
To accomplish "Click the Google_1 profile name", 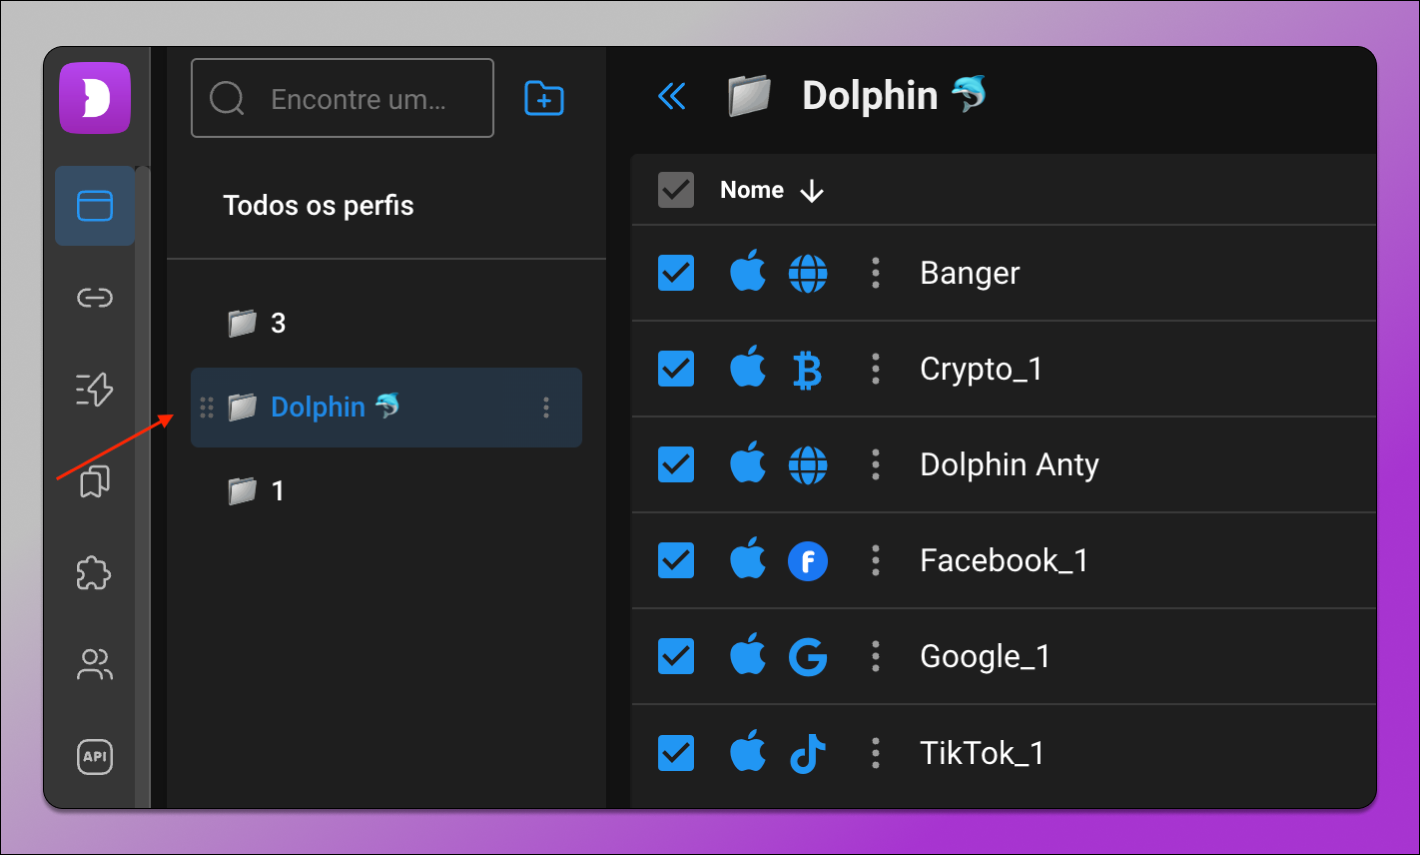I will (x=985, y=657).
